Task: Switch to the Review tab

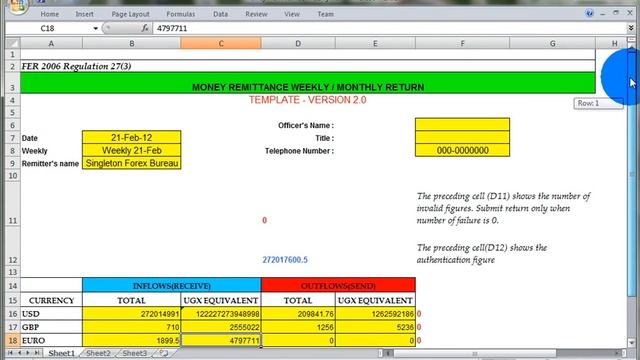Action: point(256,14)
